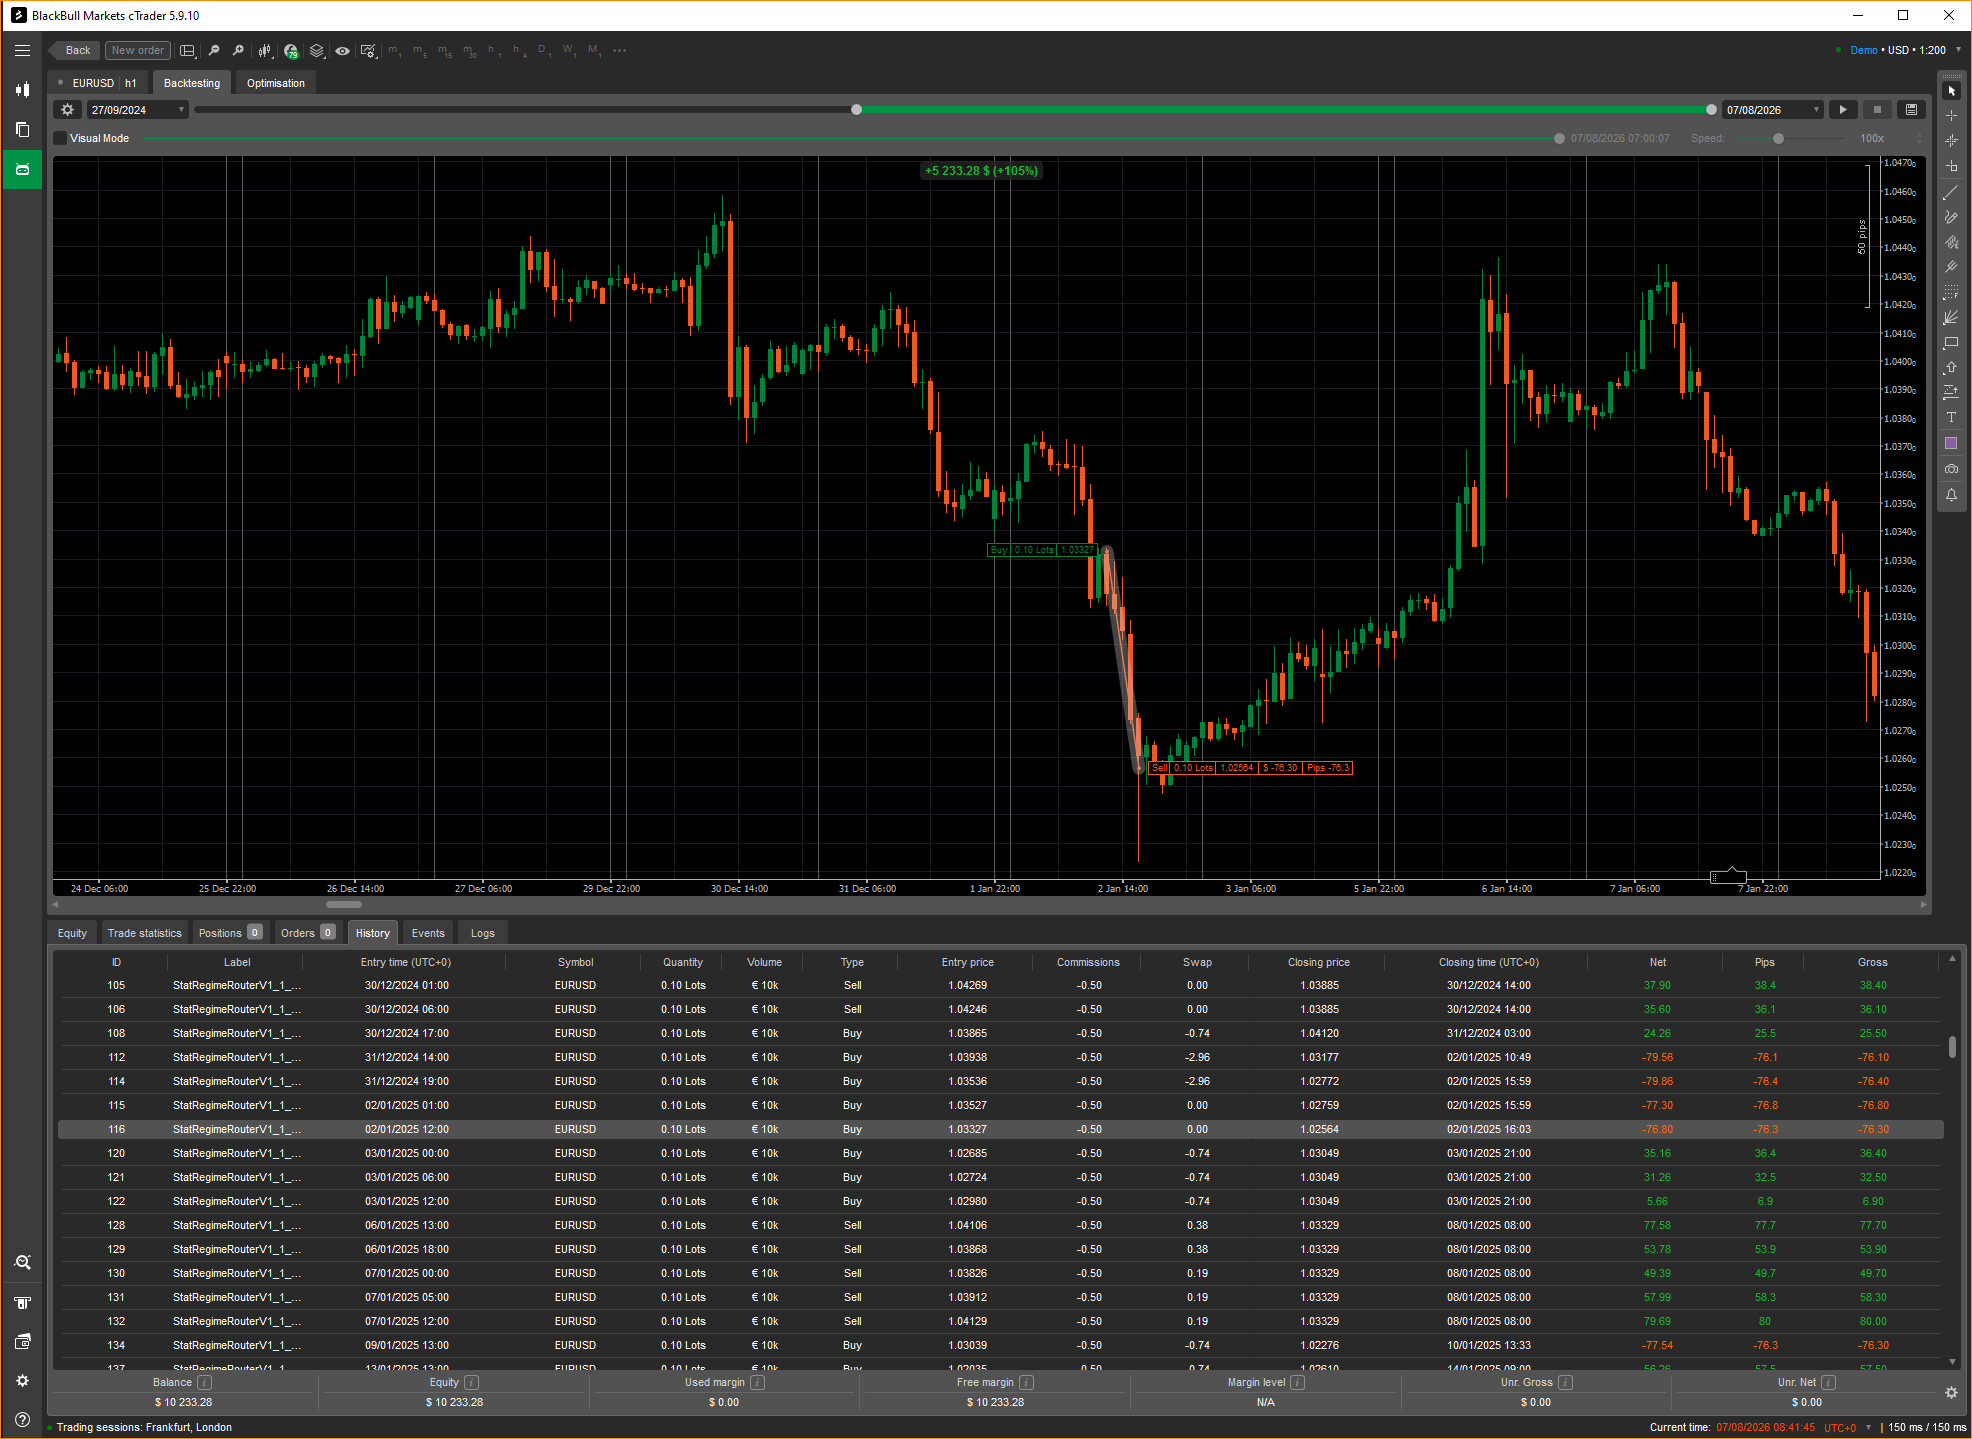Open the Positions 0 tab
Screen dimensions: 1972x1439
(229, 933)
